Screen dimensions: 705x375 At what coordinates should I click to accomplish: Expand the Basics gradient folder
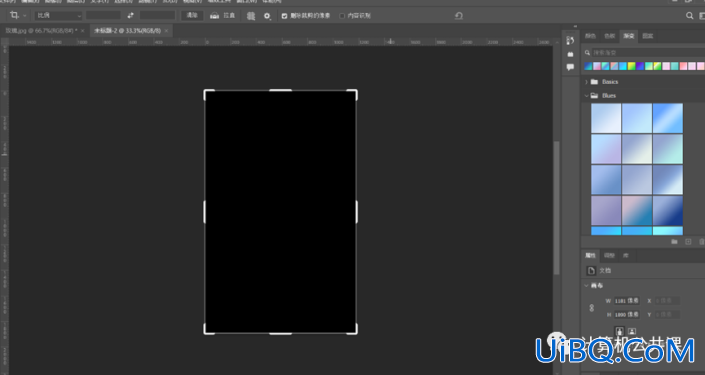coord(586,82)
